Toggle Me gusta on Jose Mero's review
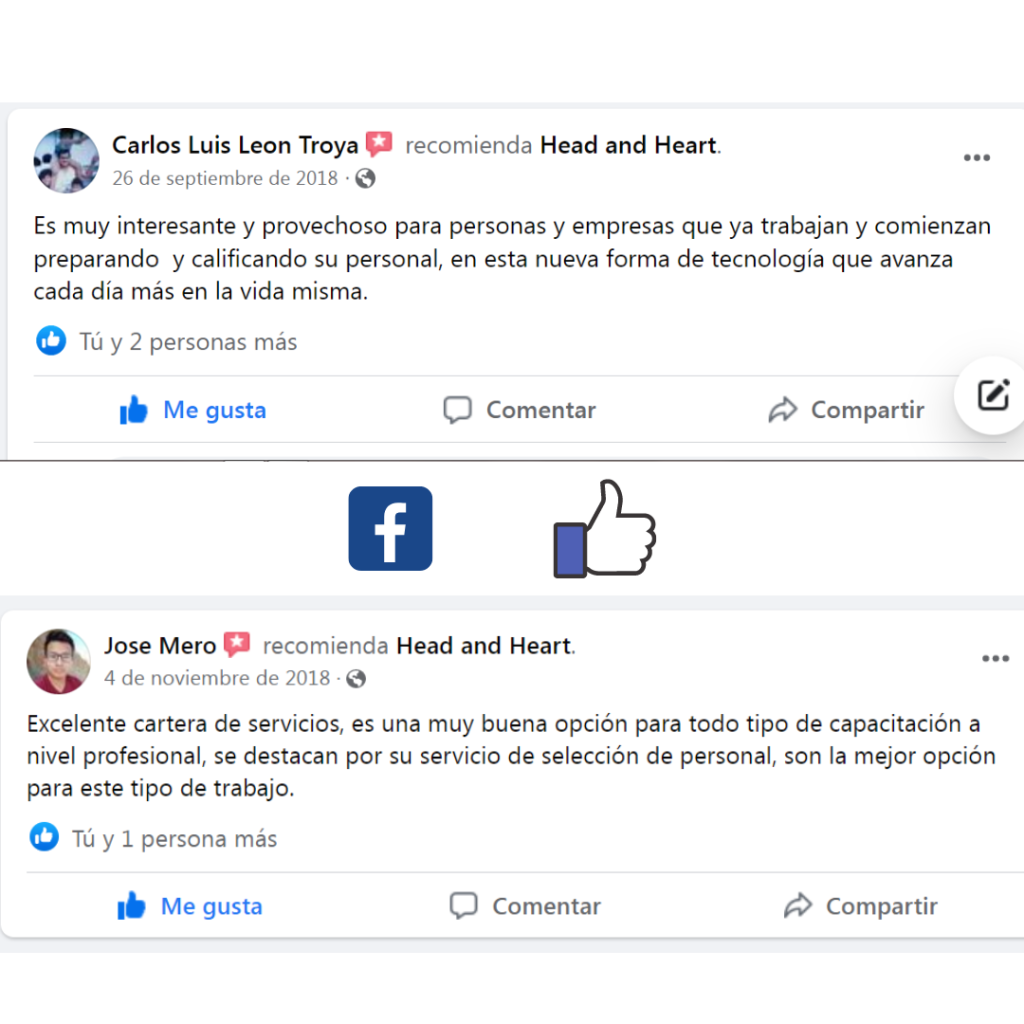The image size is (1024, 1024). tap(189, 906)
